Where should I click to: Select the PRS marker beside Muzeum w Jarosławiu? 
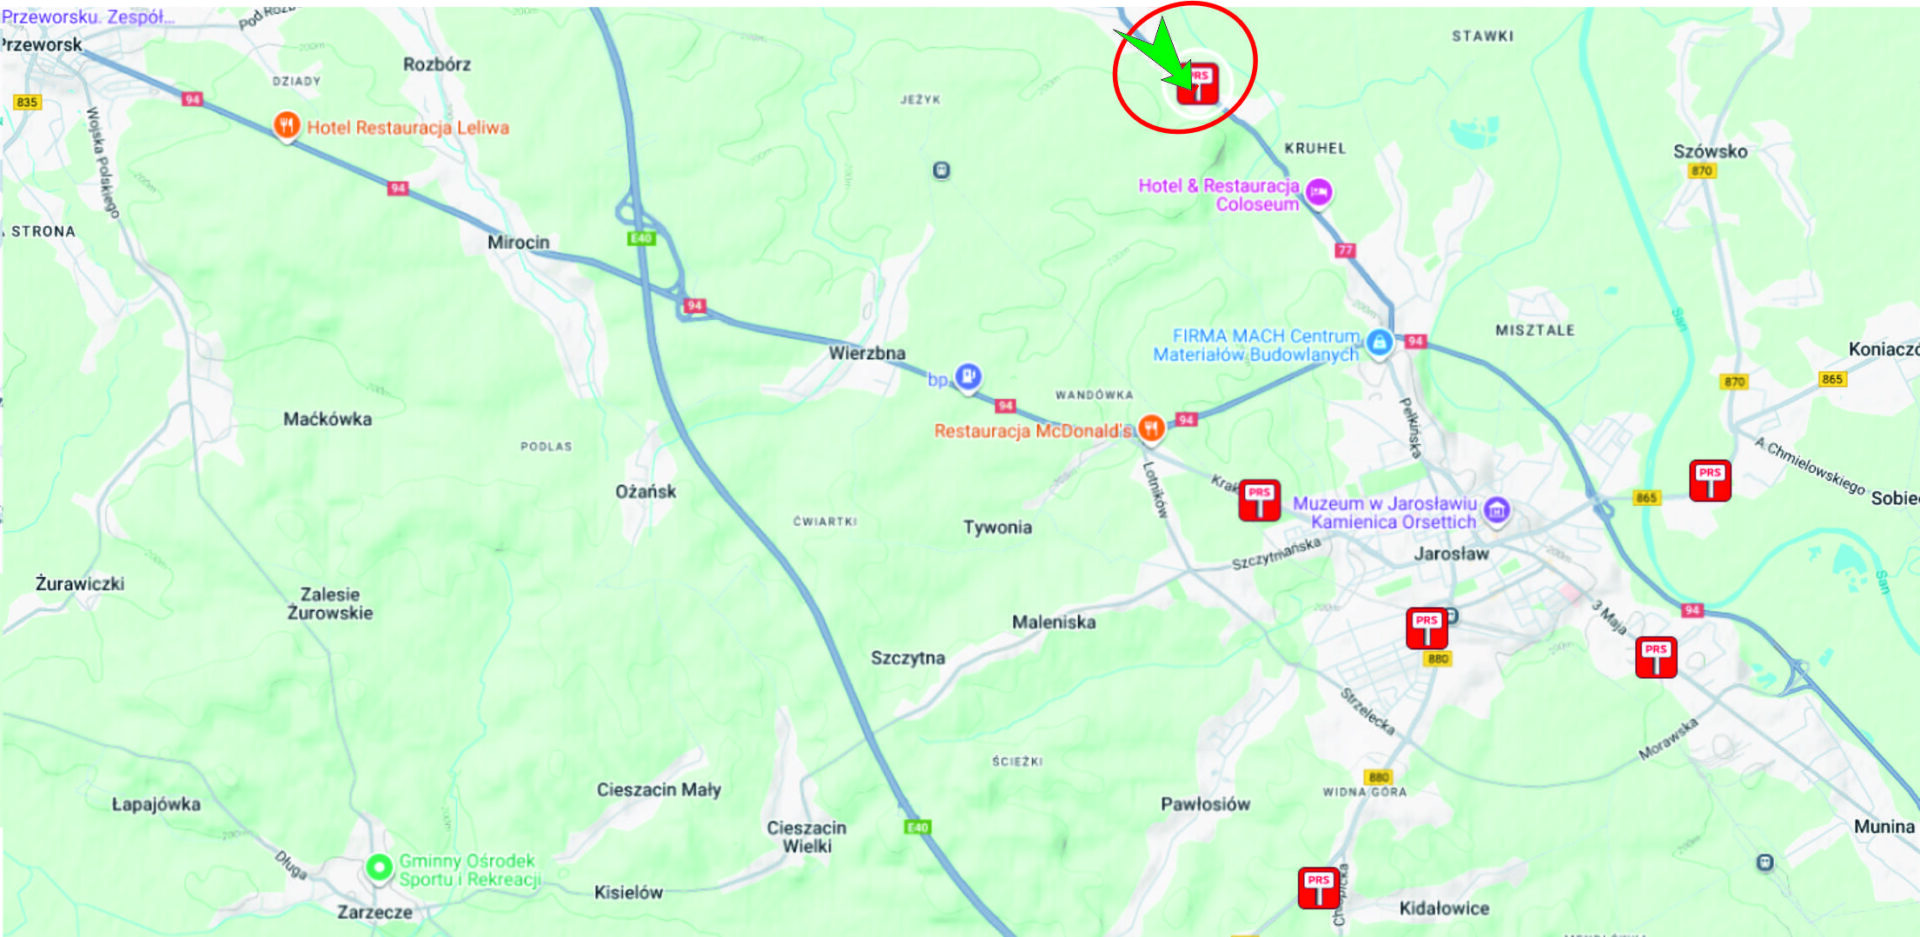(1259, 500)
